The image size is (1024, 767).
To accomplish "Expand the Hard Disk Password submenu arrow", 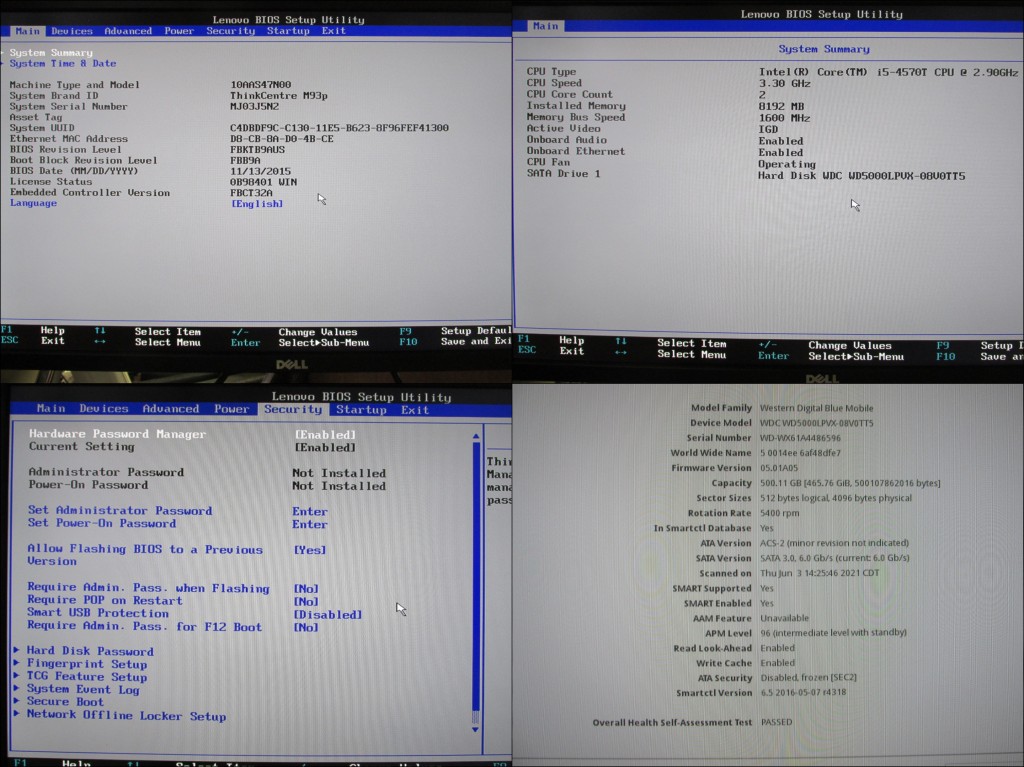I will pos(17,651).
